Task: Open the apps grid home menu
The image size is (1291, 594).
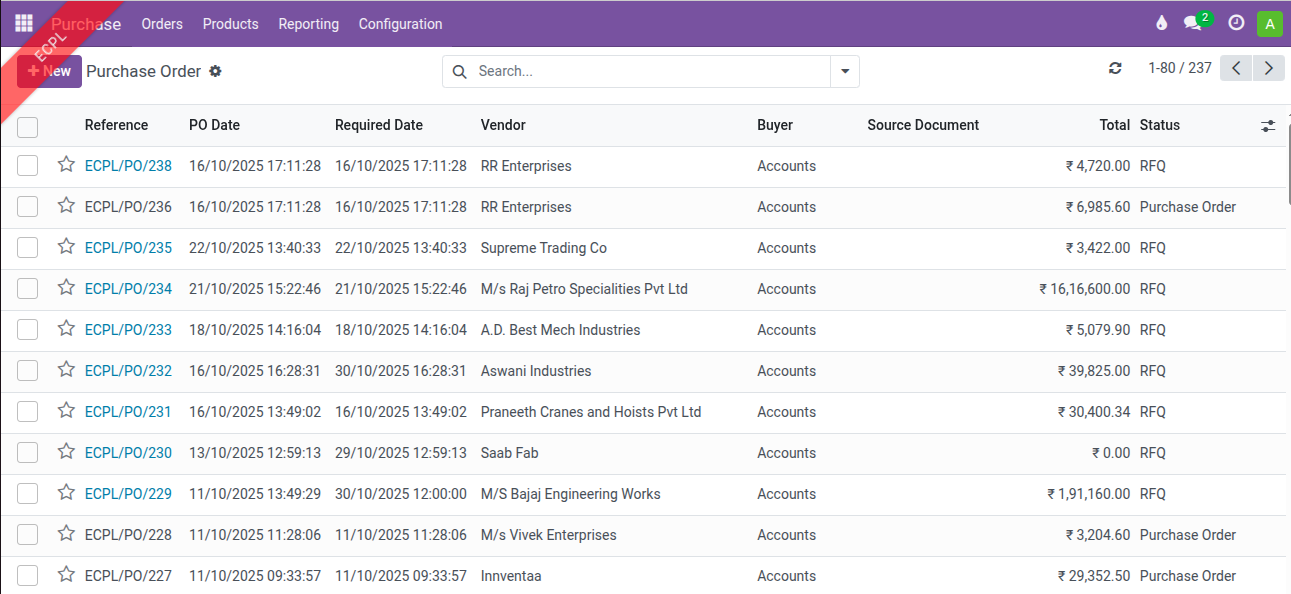Action: click(24, 23)
